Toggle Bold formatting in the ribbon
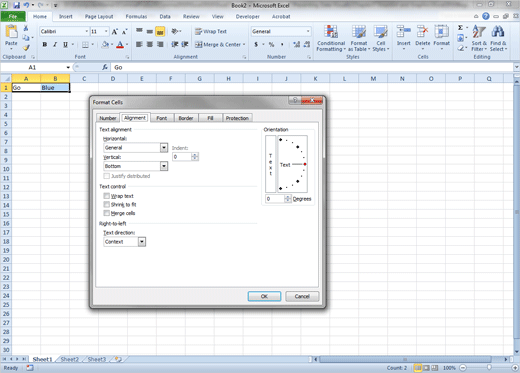Screen dimensions: 520x373 [x=45, y=44]
